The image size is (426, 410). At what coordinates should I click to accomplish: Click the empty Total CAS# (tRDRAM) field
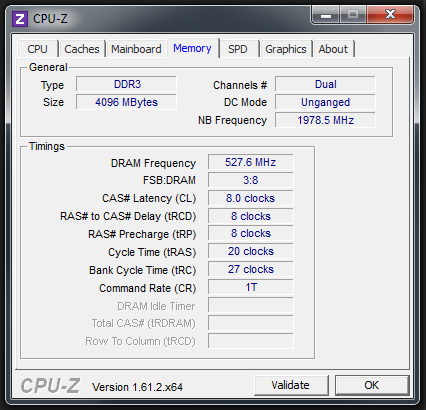[251, 323]
